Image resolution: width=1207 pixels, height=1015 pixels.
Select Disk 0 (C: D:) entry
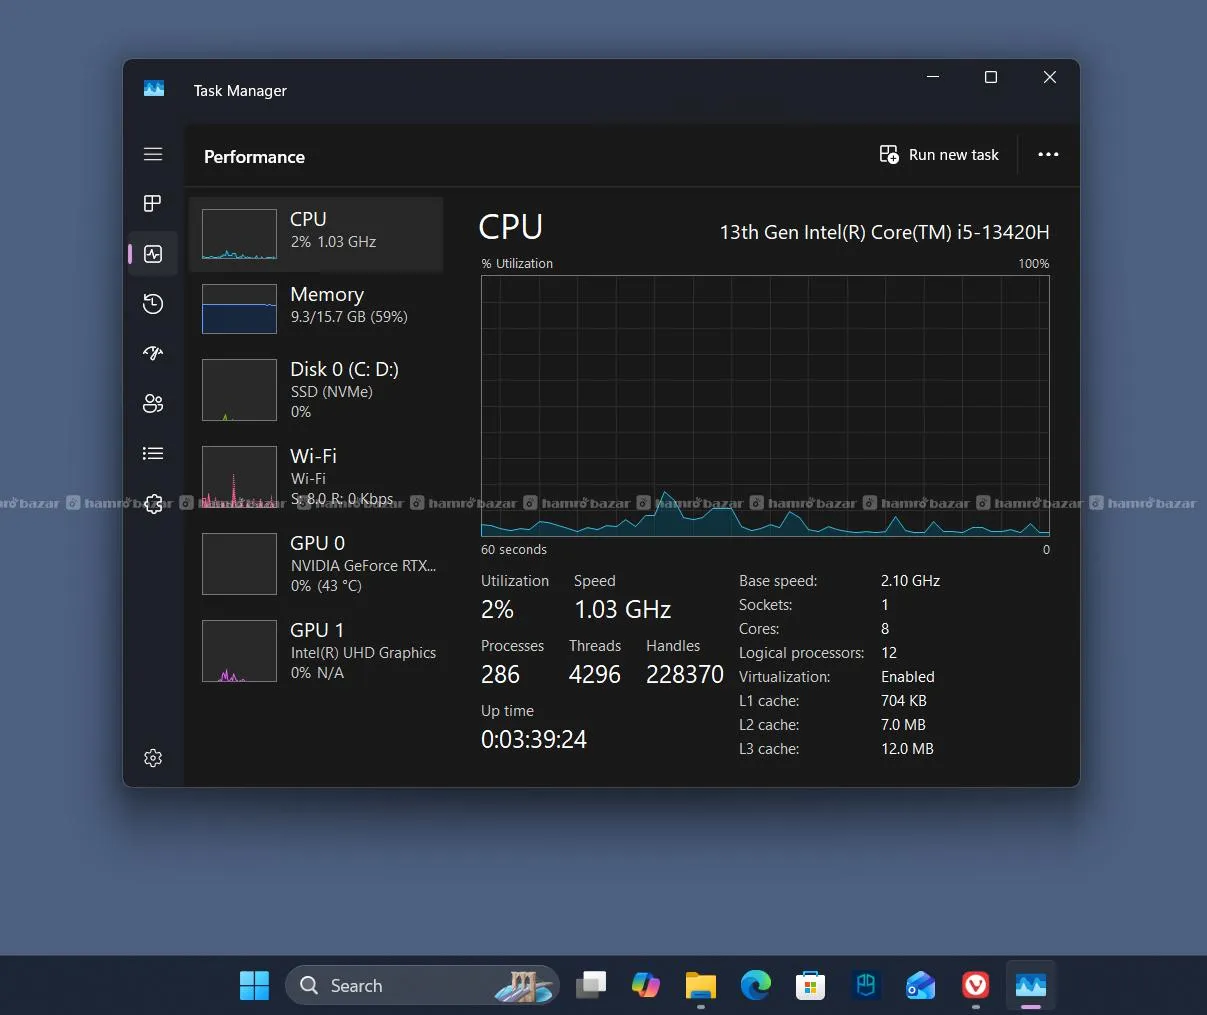tap(316, 390)
